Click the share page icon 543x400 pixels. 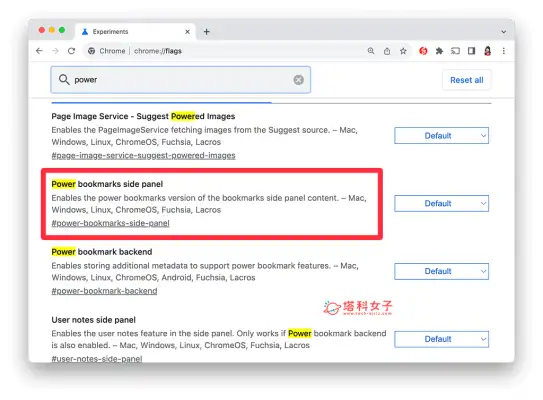point(387,51)
